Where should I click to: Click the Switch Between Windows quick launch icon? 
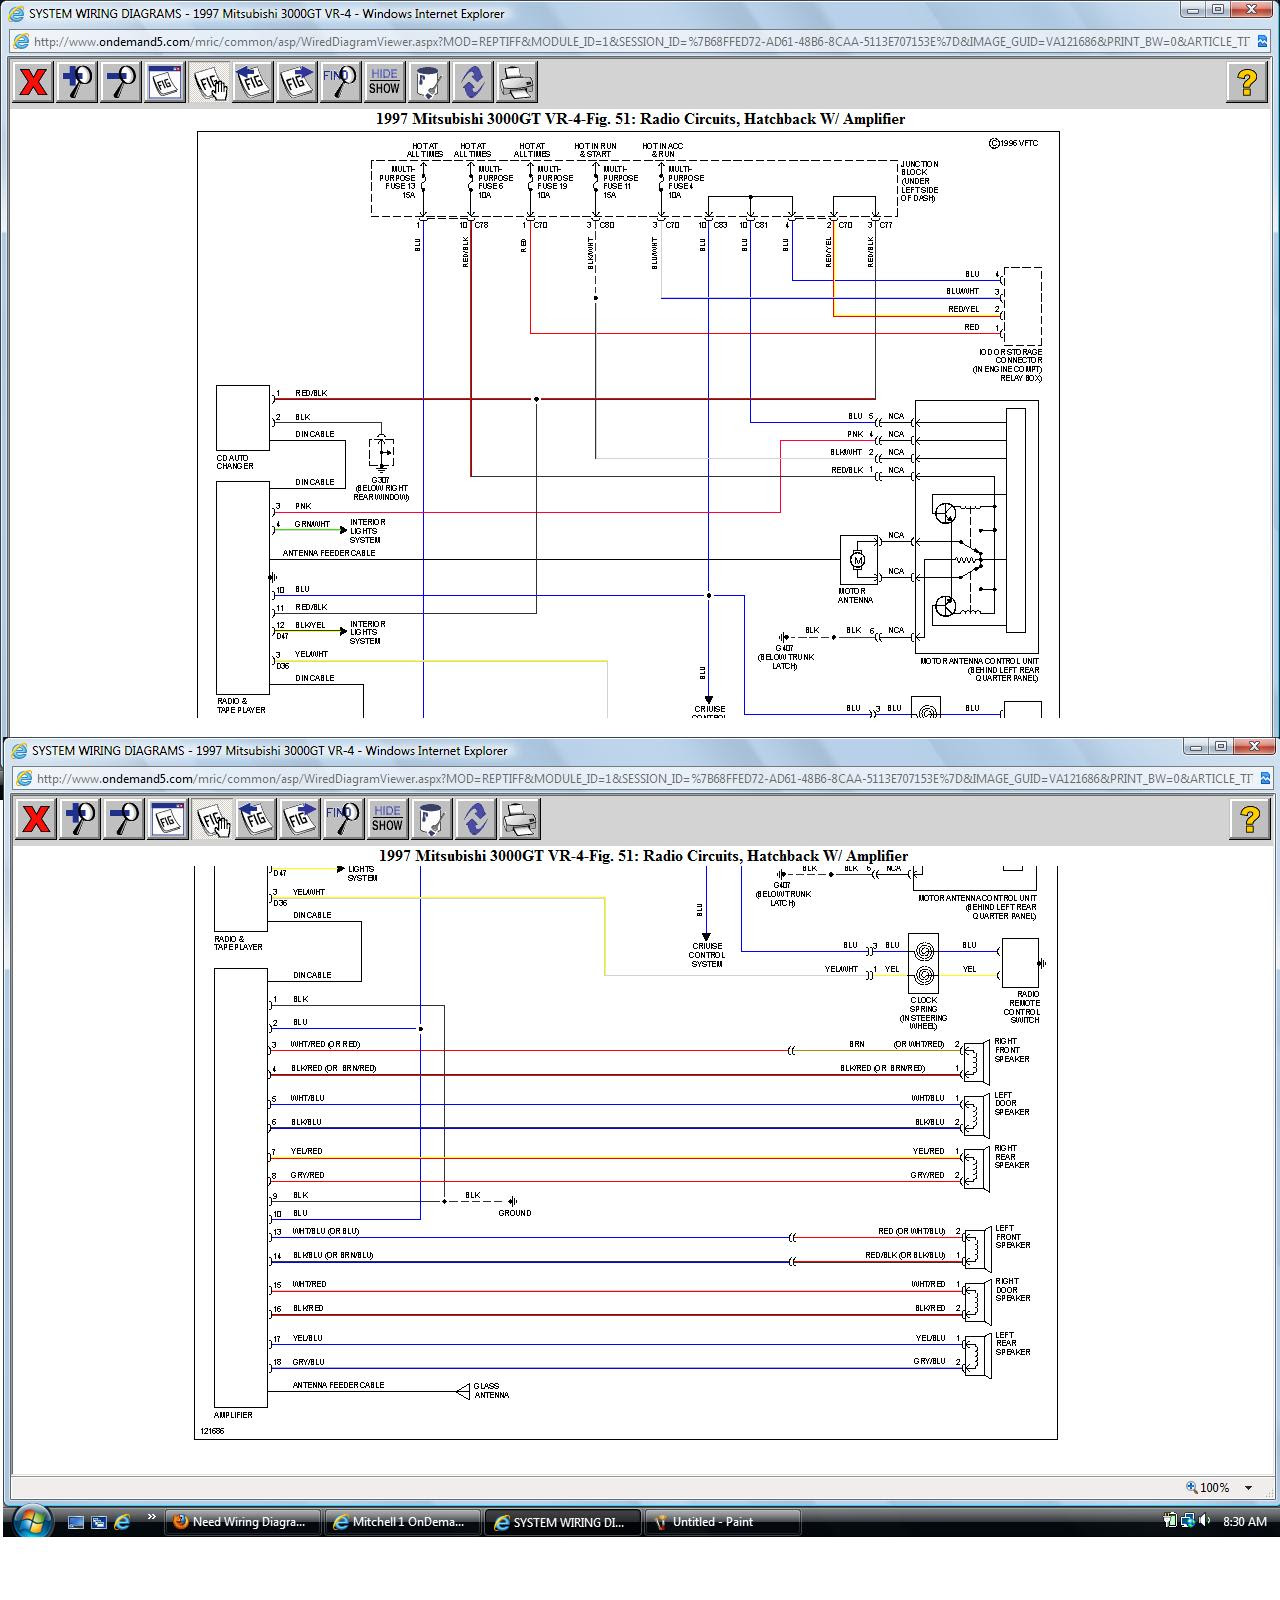(x=98, y=1522)
